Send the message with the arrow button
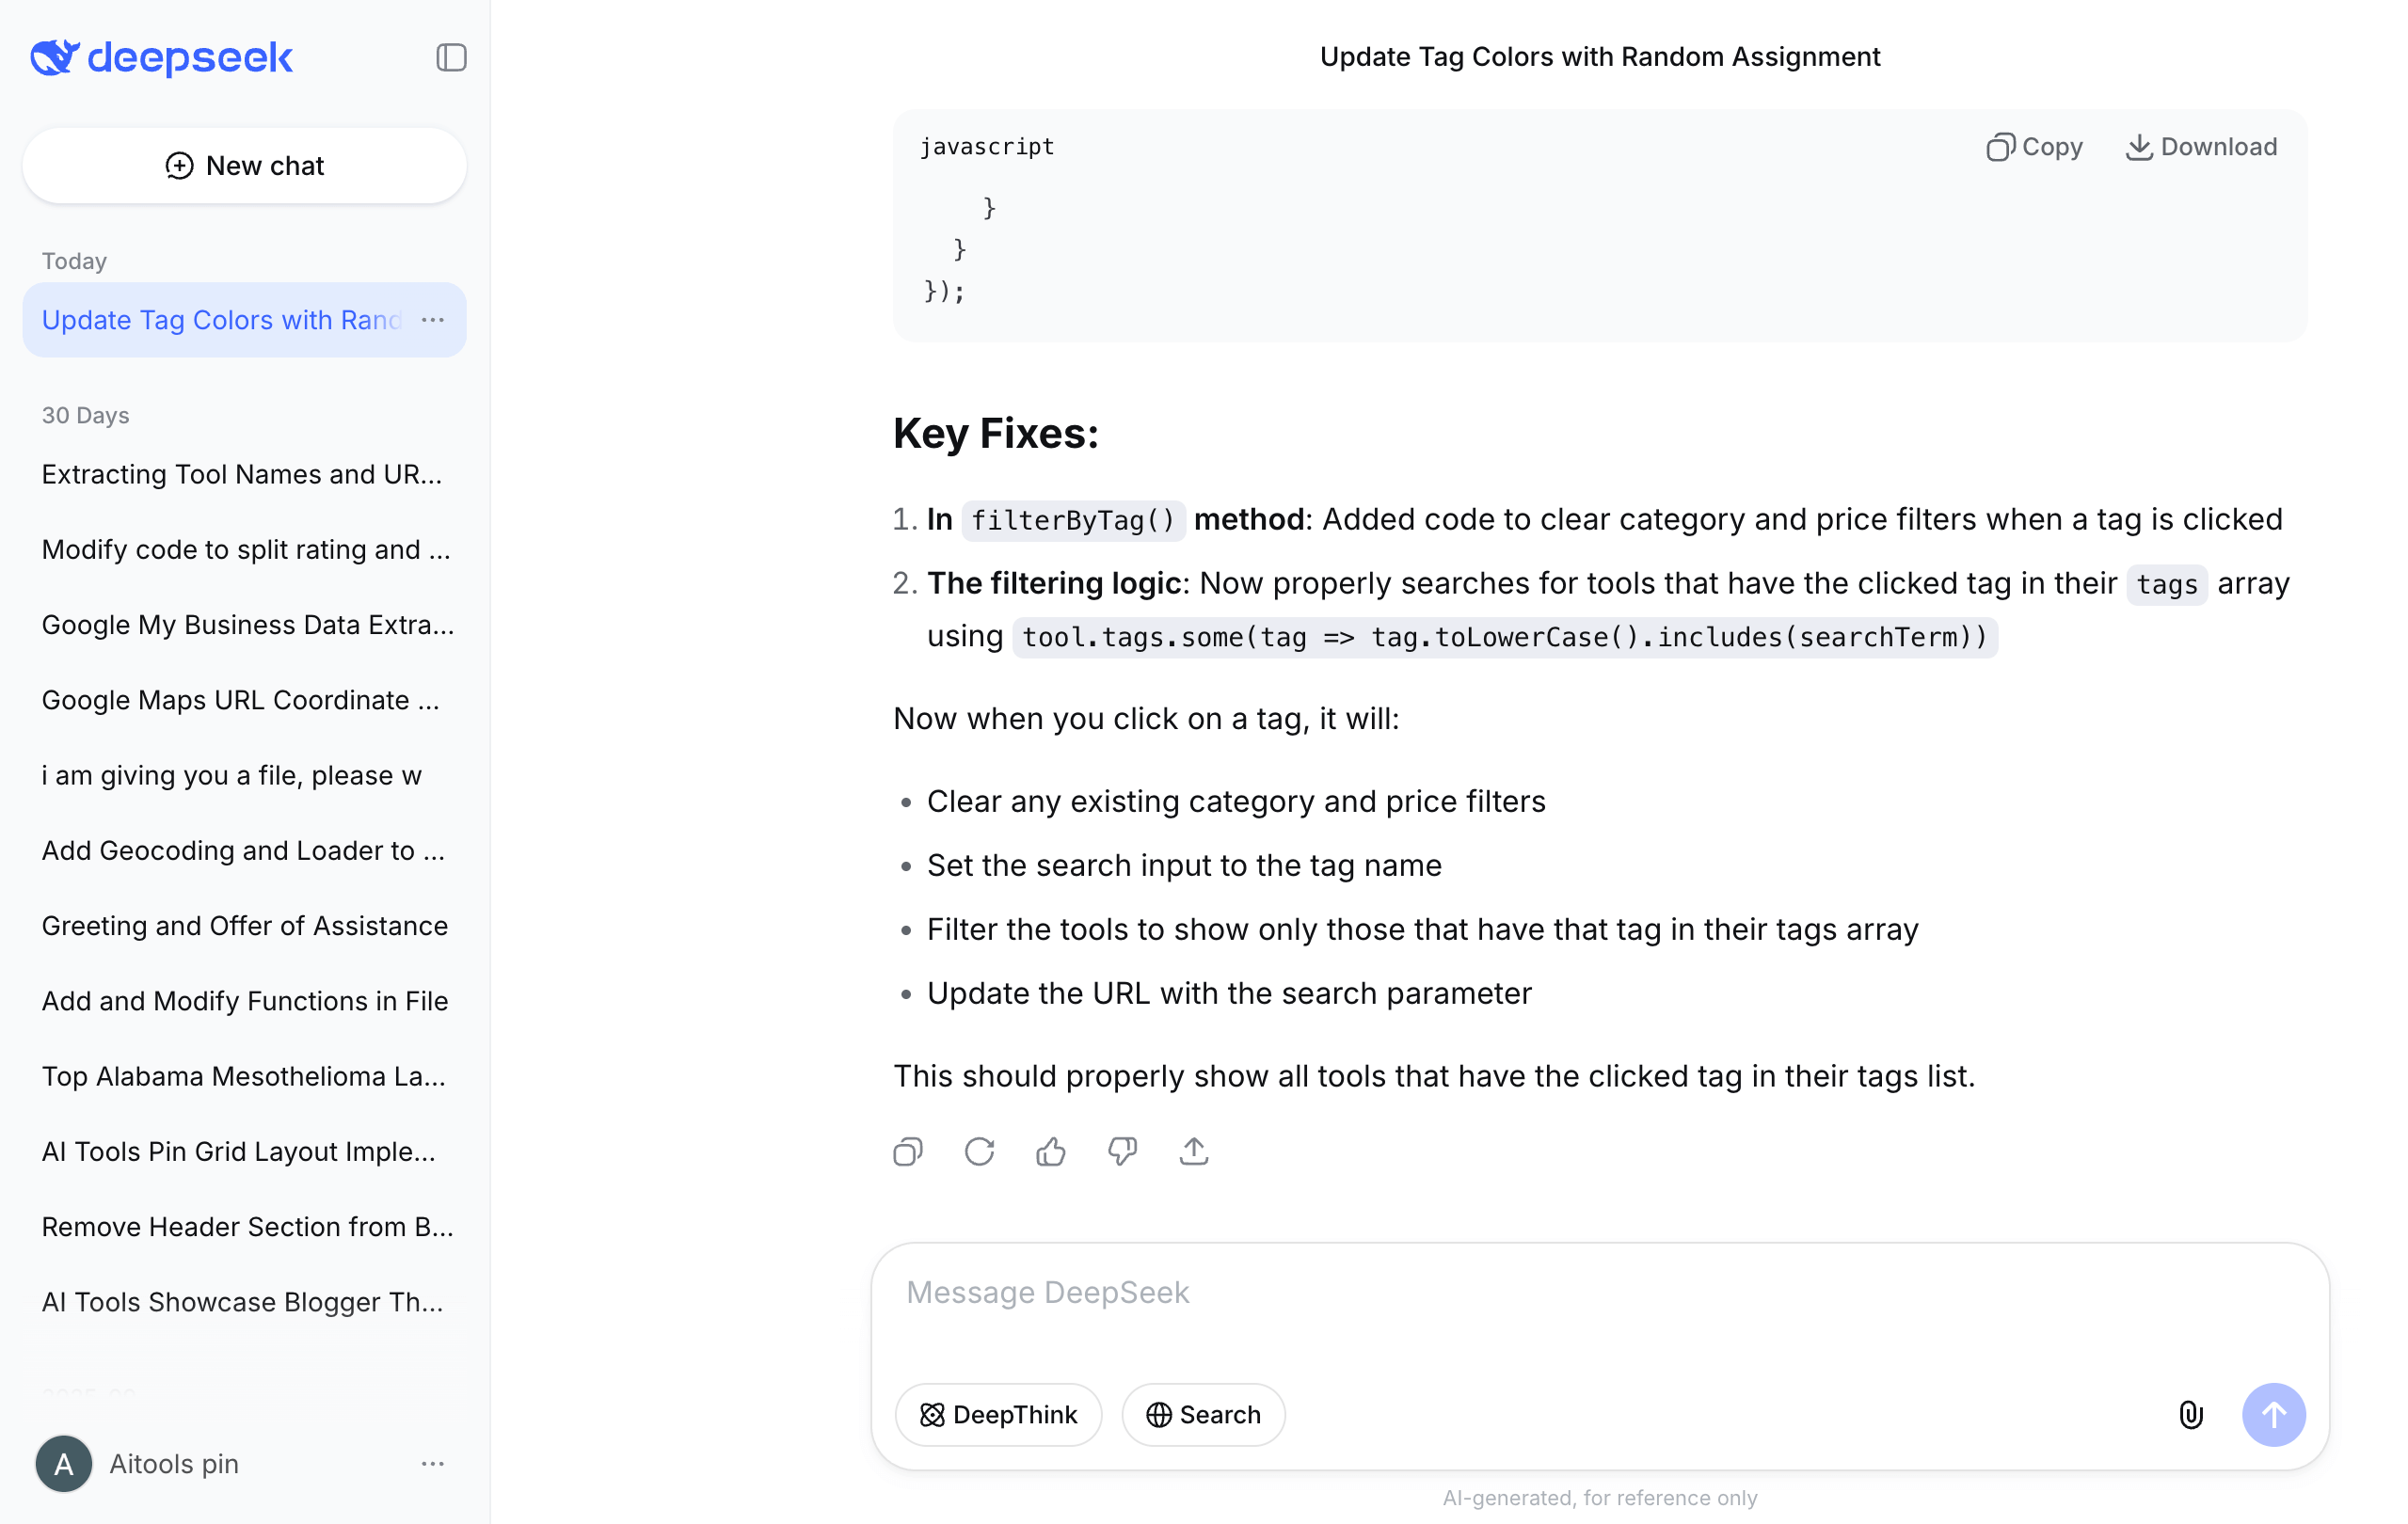This screenshot has width=2408, height=1524. click(2274, 1414)
